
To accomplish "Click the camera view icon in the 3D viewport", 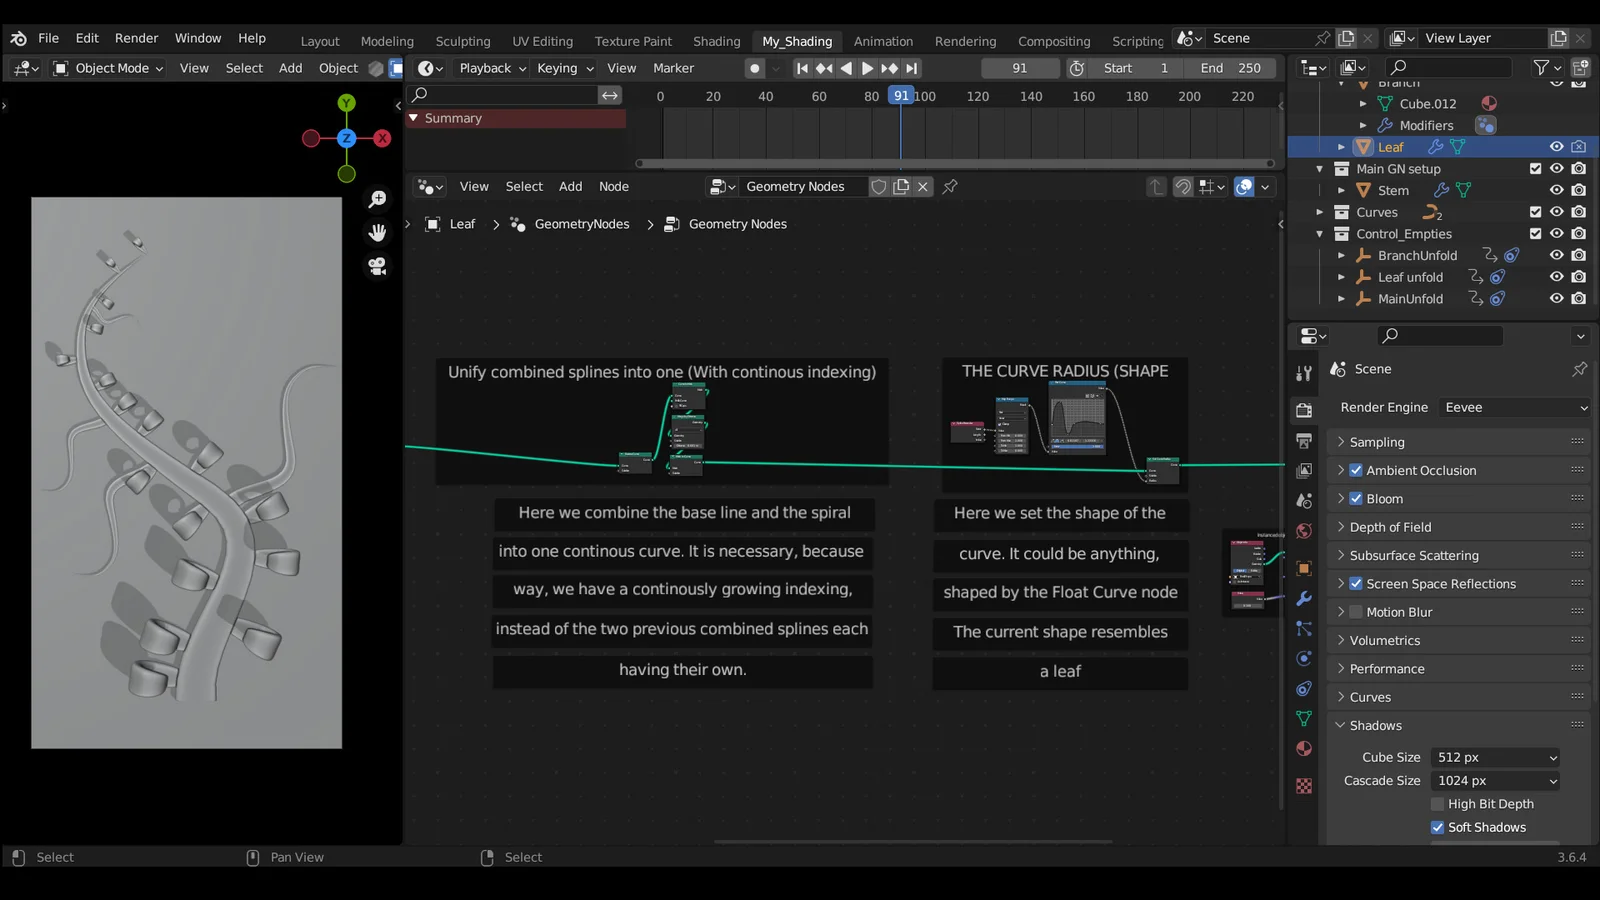I will coord(378,266).
